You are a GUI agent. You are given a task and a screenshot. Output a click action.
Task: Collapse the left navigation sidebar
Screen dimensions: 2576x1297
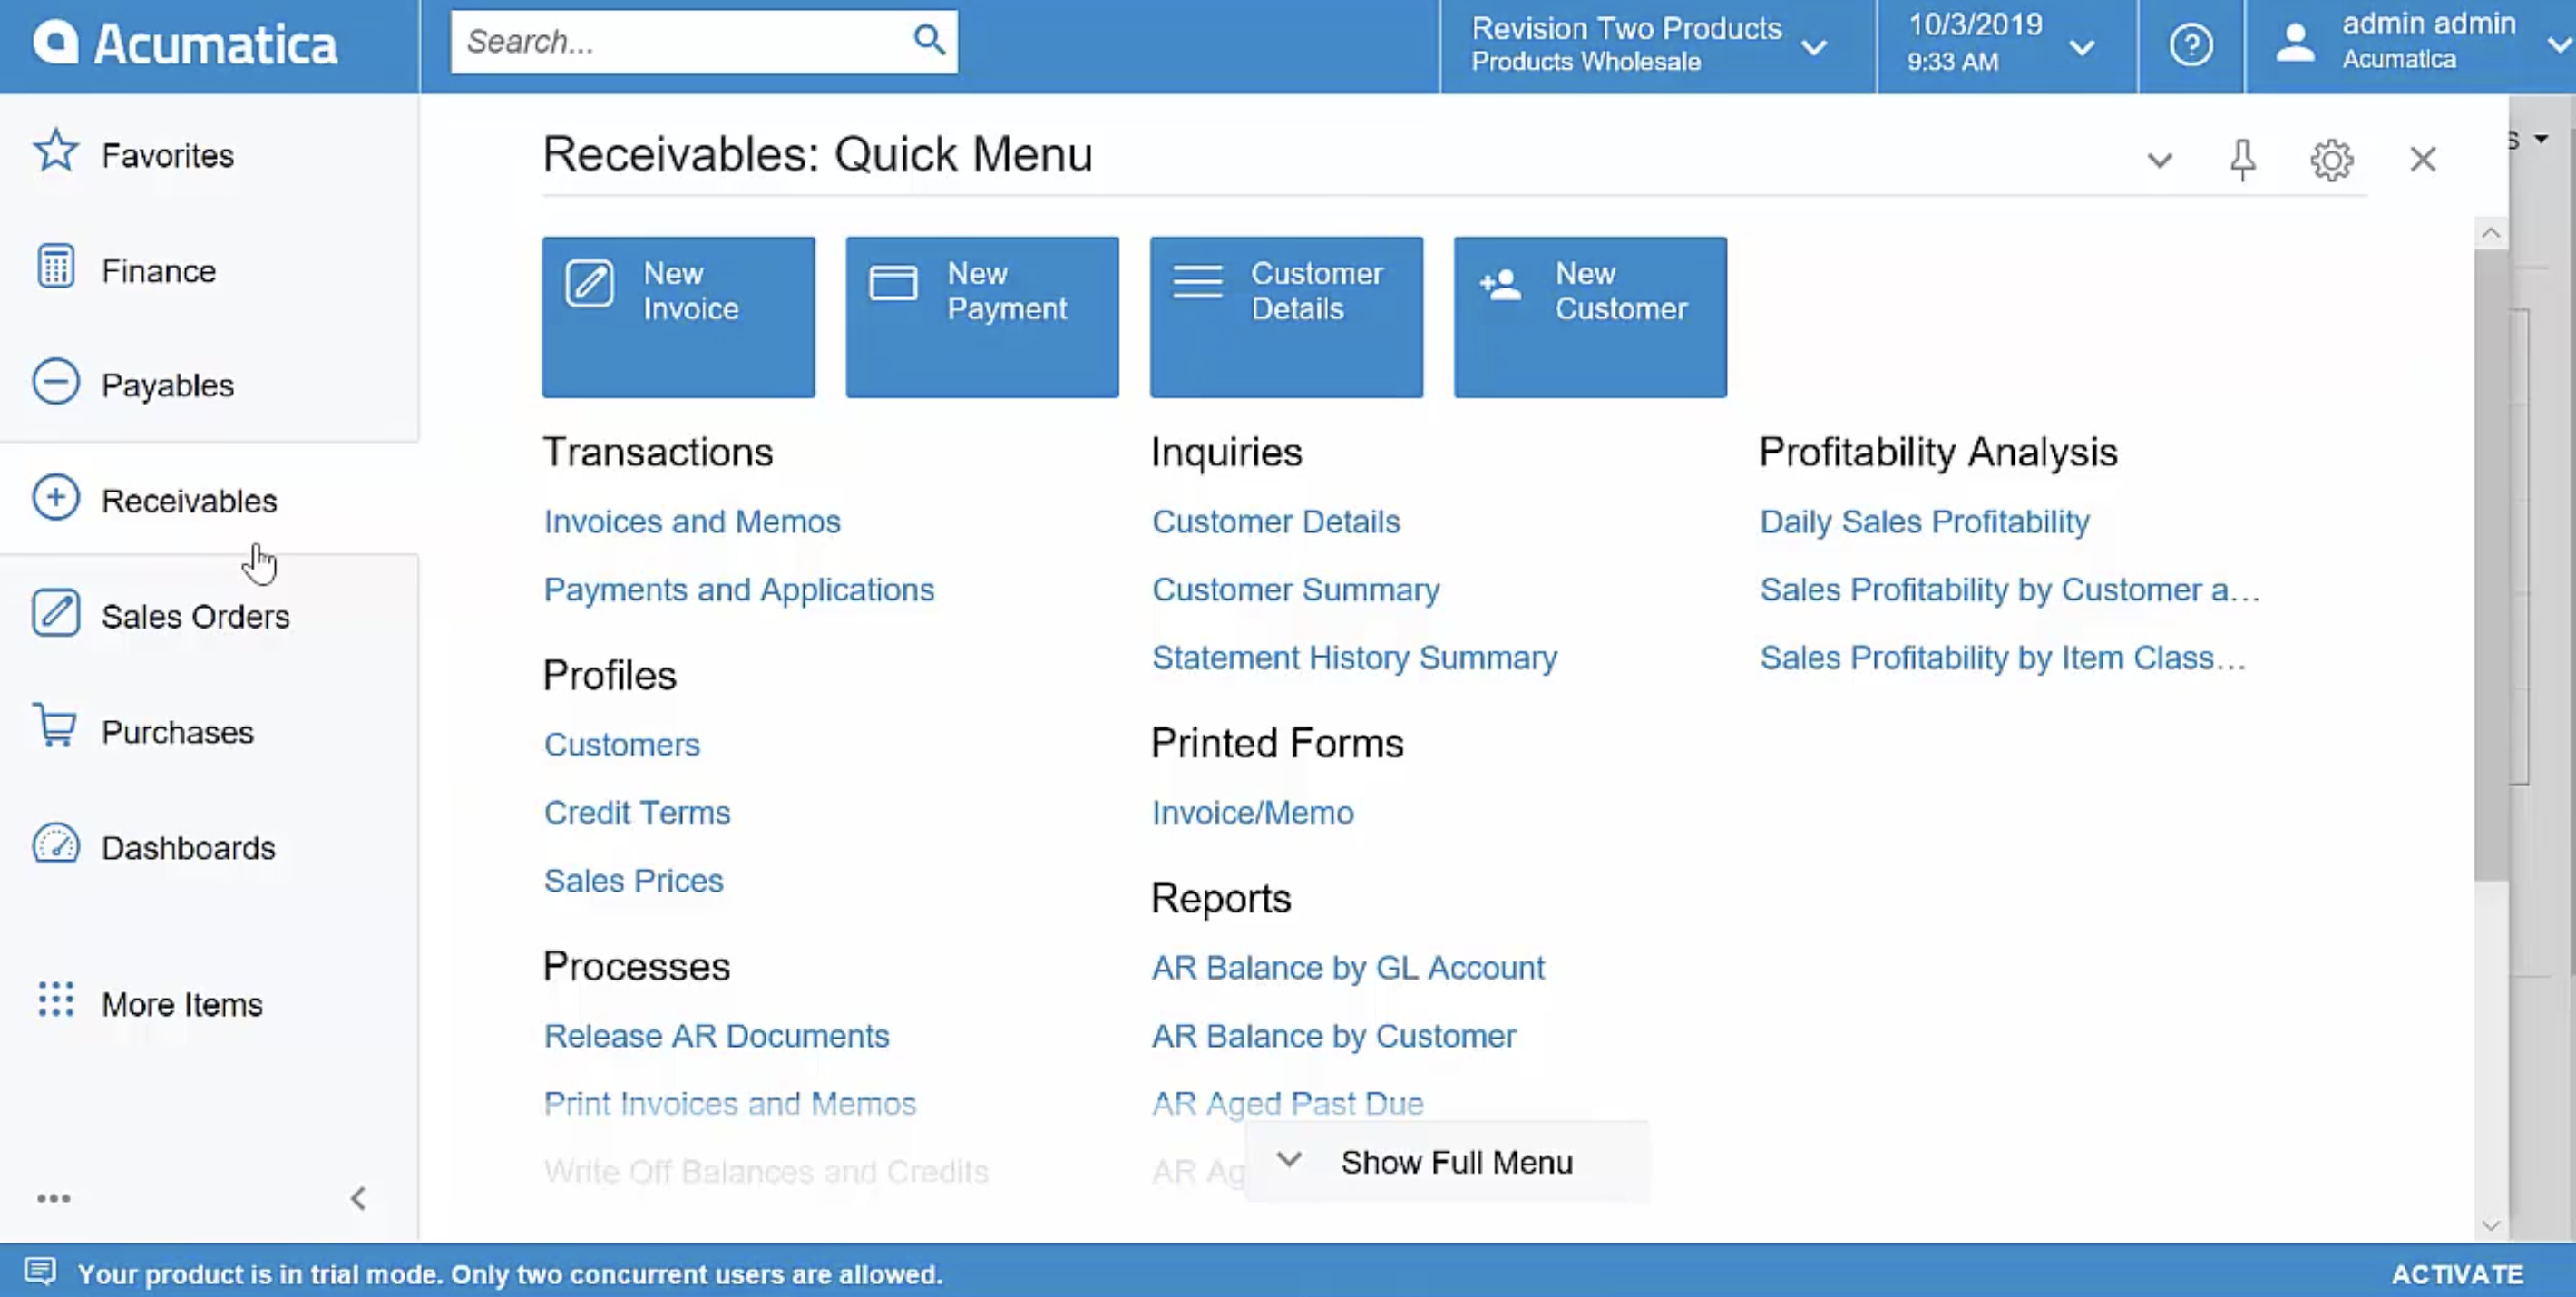tap(358, 1197)
